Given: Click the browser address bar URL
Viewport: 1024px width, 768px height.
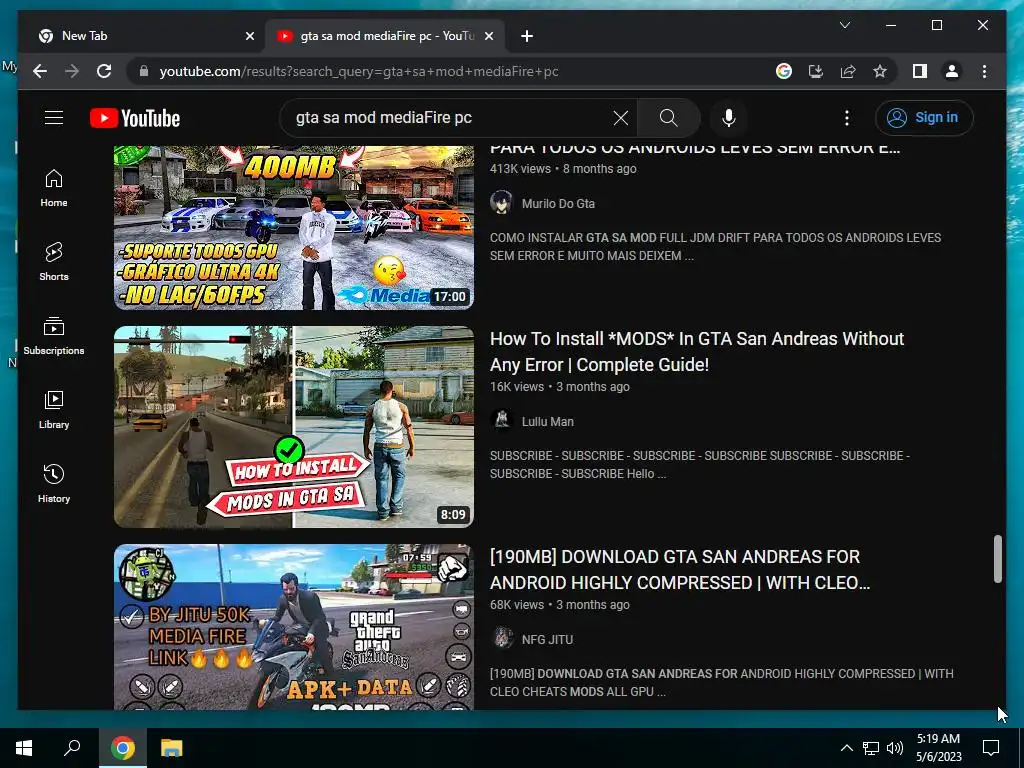Looking at the screenshot, I should (x=359, y=71).
